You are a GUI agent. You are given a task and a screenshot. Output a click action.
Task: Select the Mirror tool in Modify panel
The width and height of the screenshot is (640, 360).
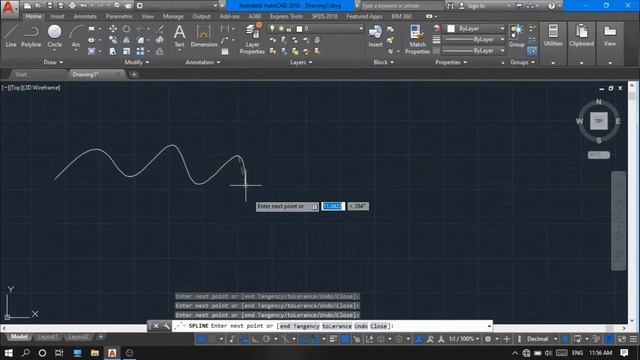click(127, 40)
